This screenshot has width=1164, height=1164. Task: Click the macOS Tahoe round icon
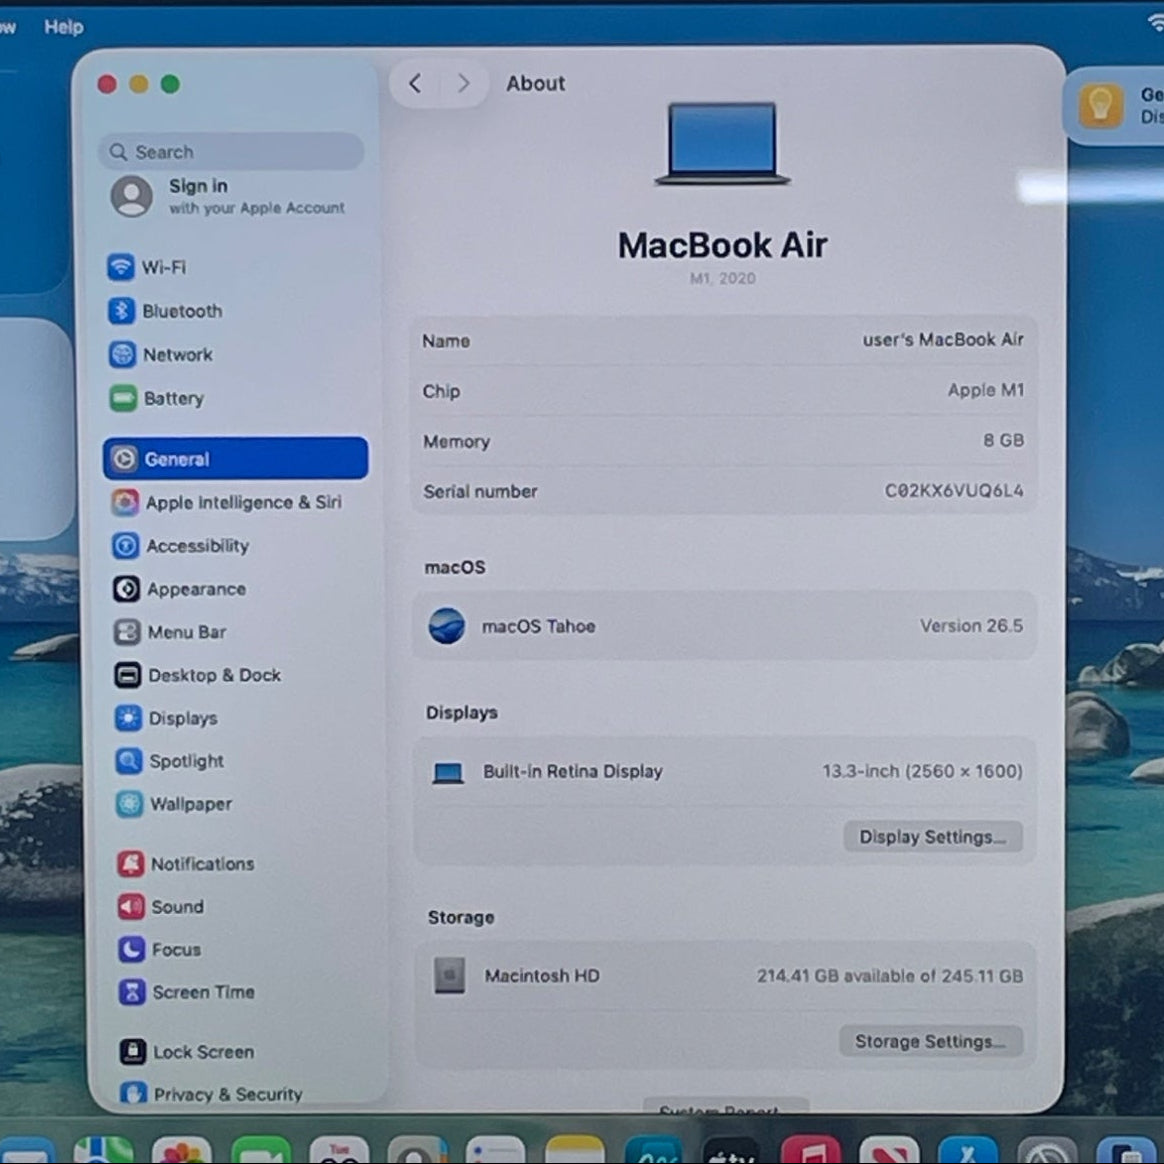point(447,625)
